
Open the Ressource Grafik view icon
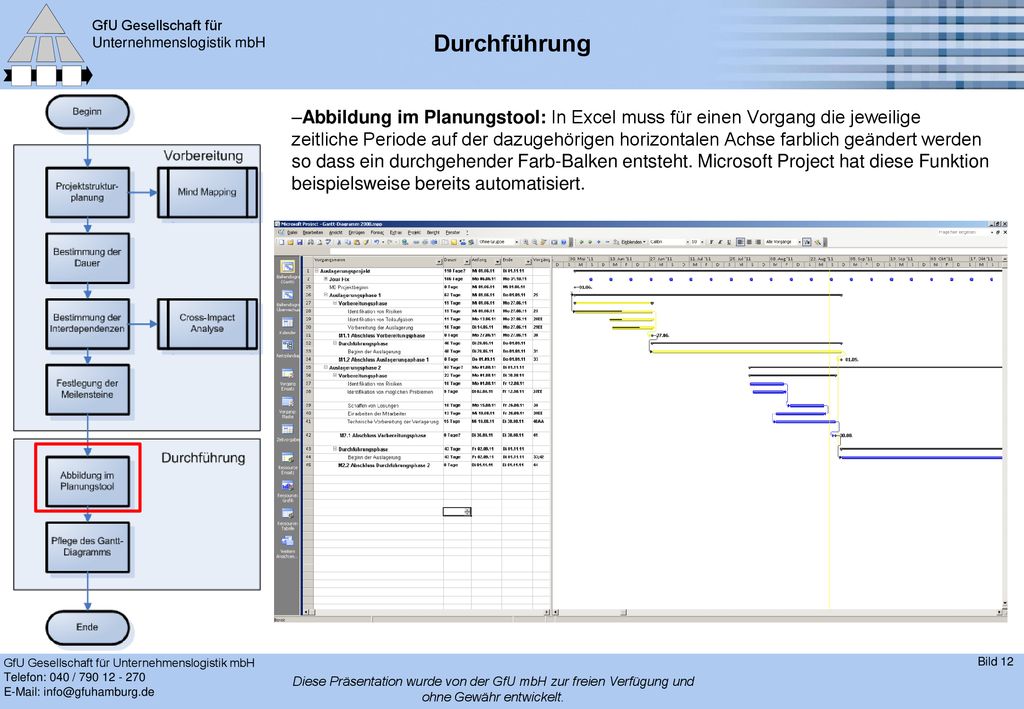[287, 486]
